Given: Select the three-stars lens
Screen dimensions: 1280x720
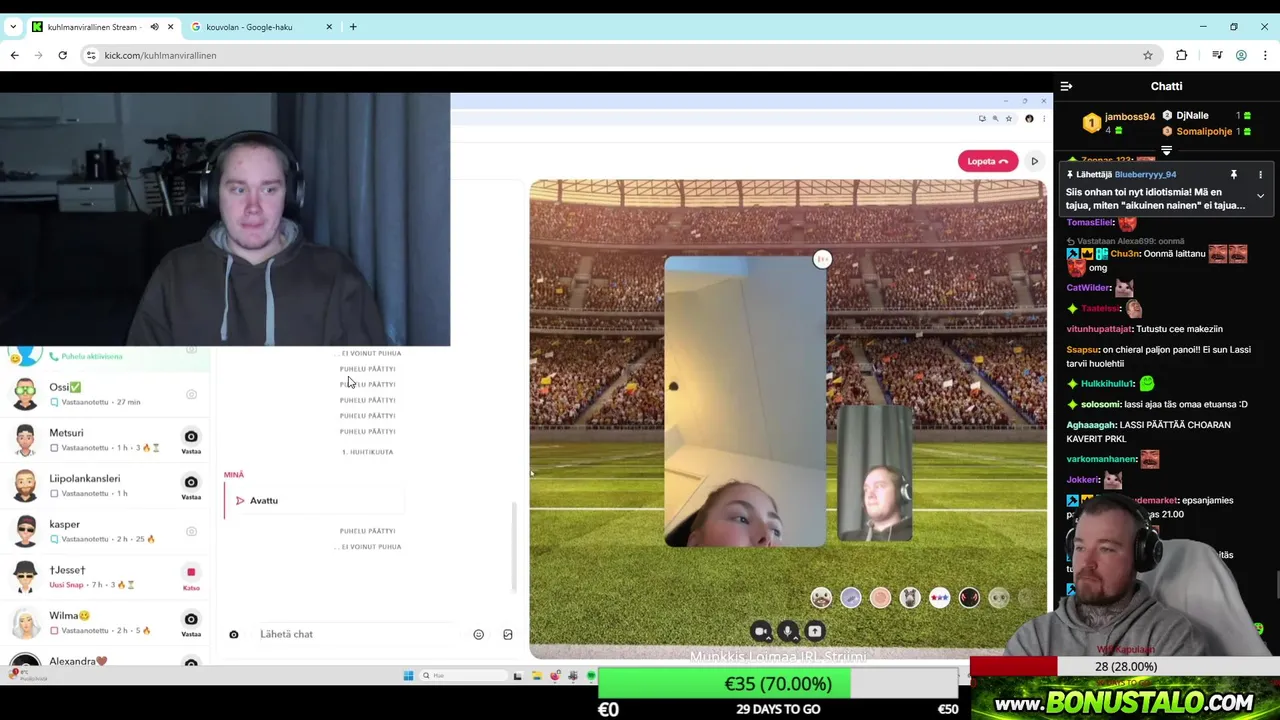Looking at the screenshot, I should (x=939, y=598).
